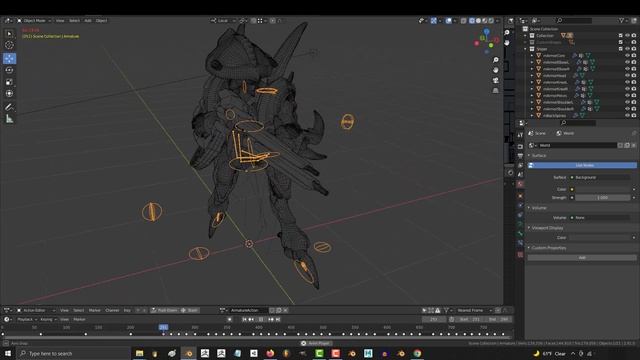Click the play animation button
640x360 pixels.
coord(261,320)
